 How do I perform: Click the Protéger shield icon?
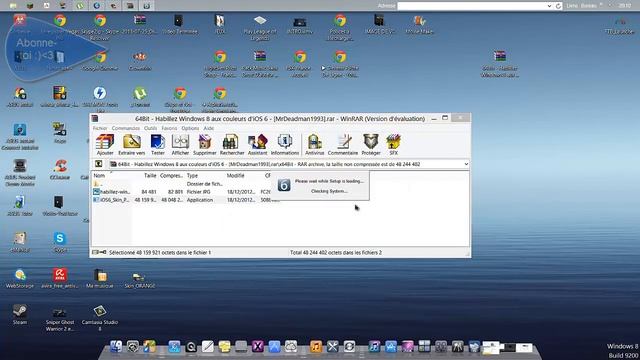[371, 145]
